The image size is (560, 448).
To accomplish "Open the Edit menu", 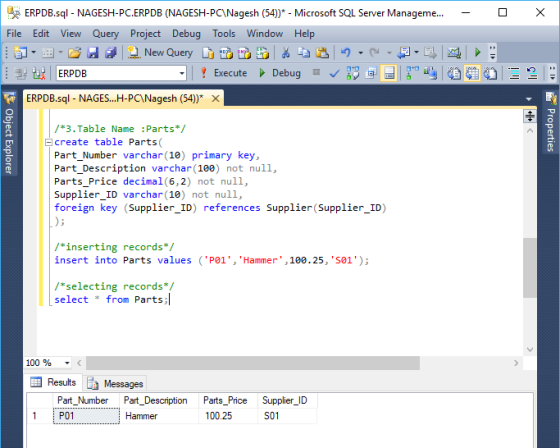I will pos(41,33).
